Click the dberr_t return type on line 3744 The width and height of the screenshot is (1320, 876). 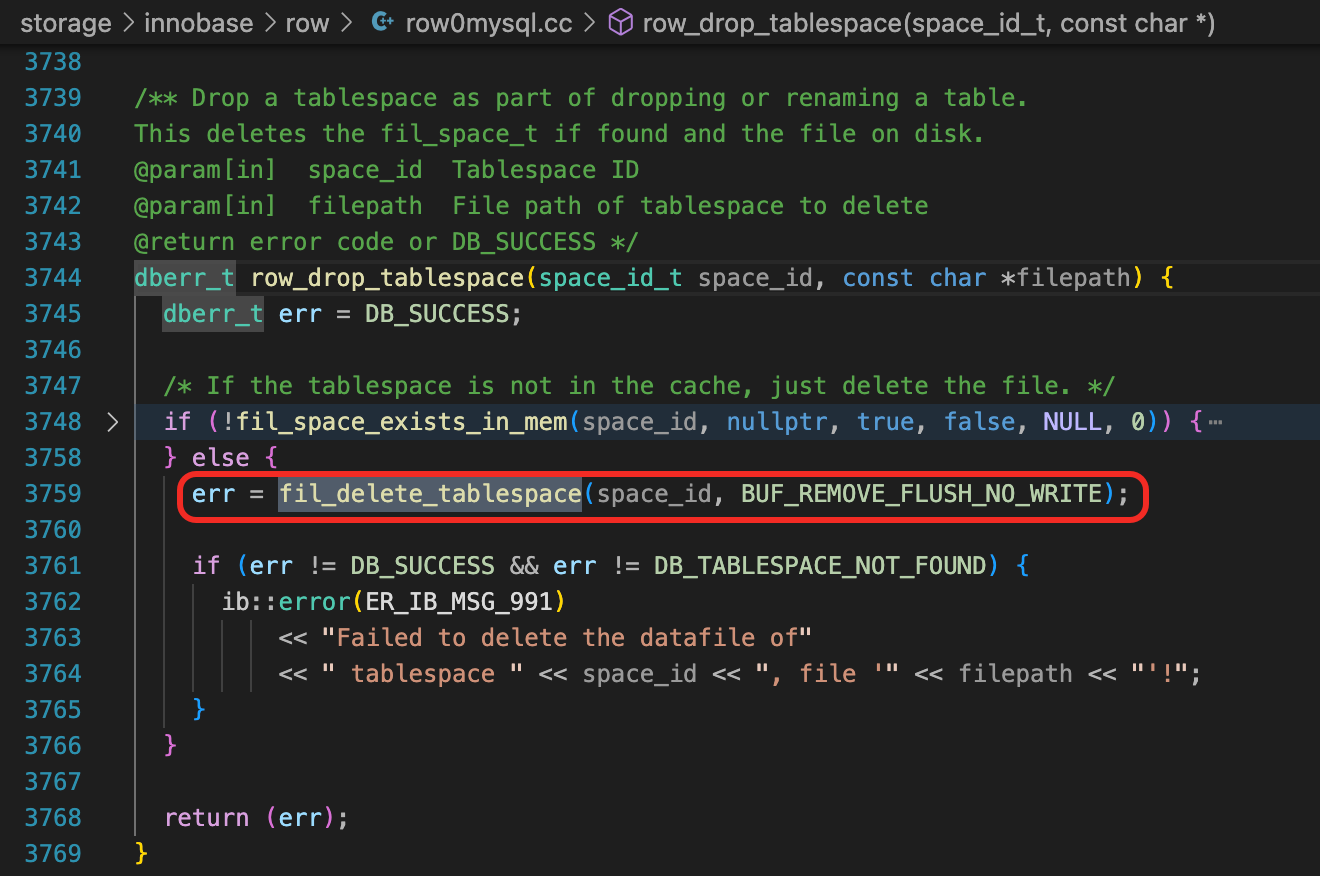pos(184,278)
